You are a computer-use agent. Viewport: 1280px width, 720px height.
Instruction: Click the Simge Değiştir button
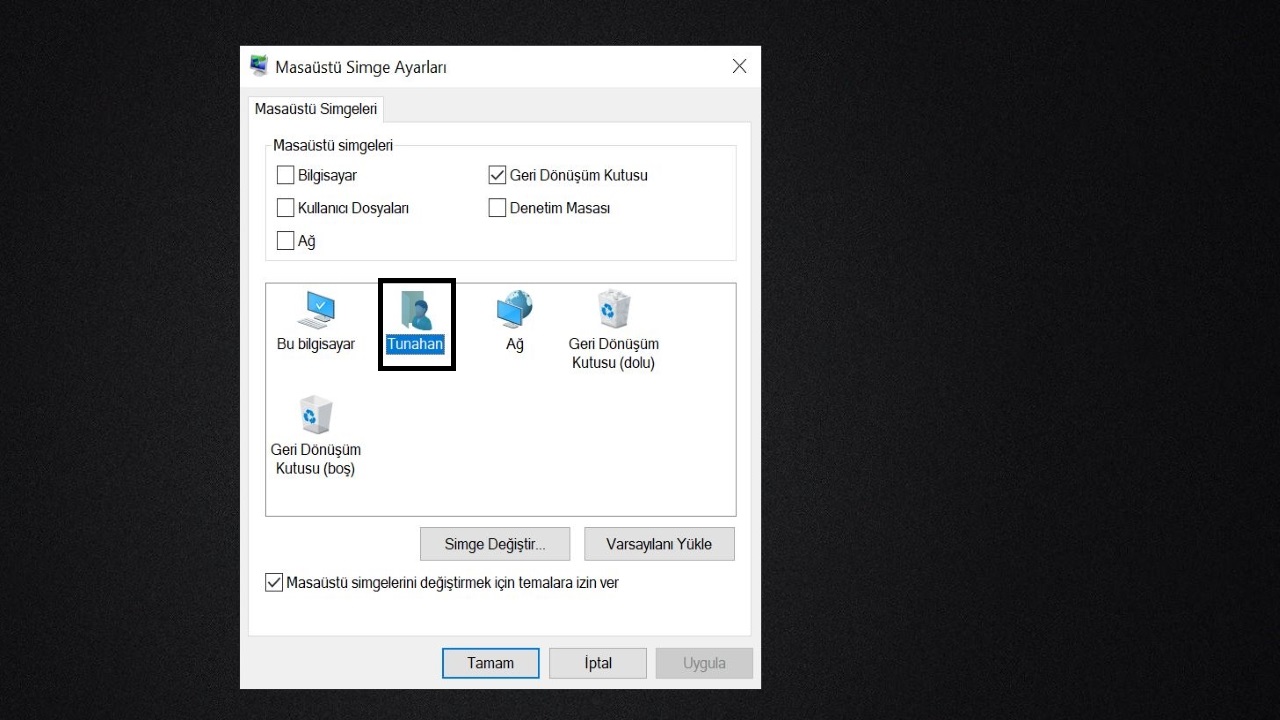point(495,545)
